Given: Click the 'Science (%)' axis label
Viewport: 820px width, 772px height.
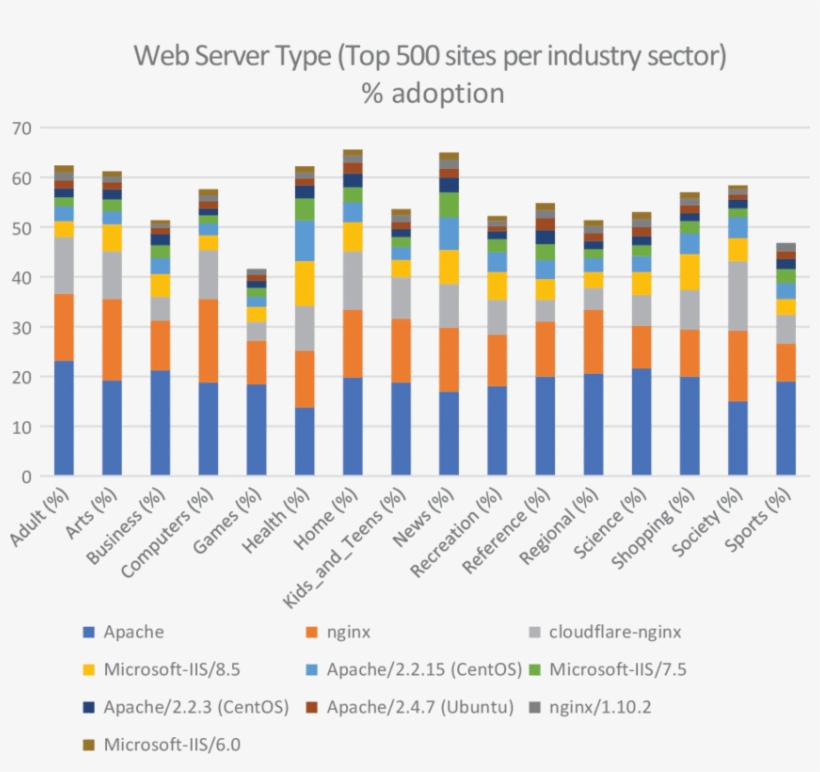Looking at the screenshot, I should click(x=610, y=523).
